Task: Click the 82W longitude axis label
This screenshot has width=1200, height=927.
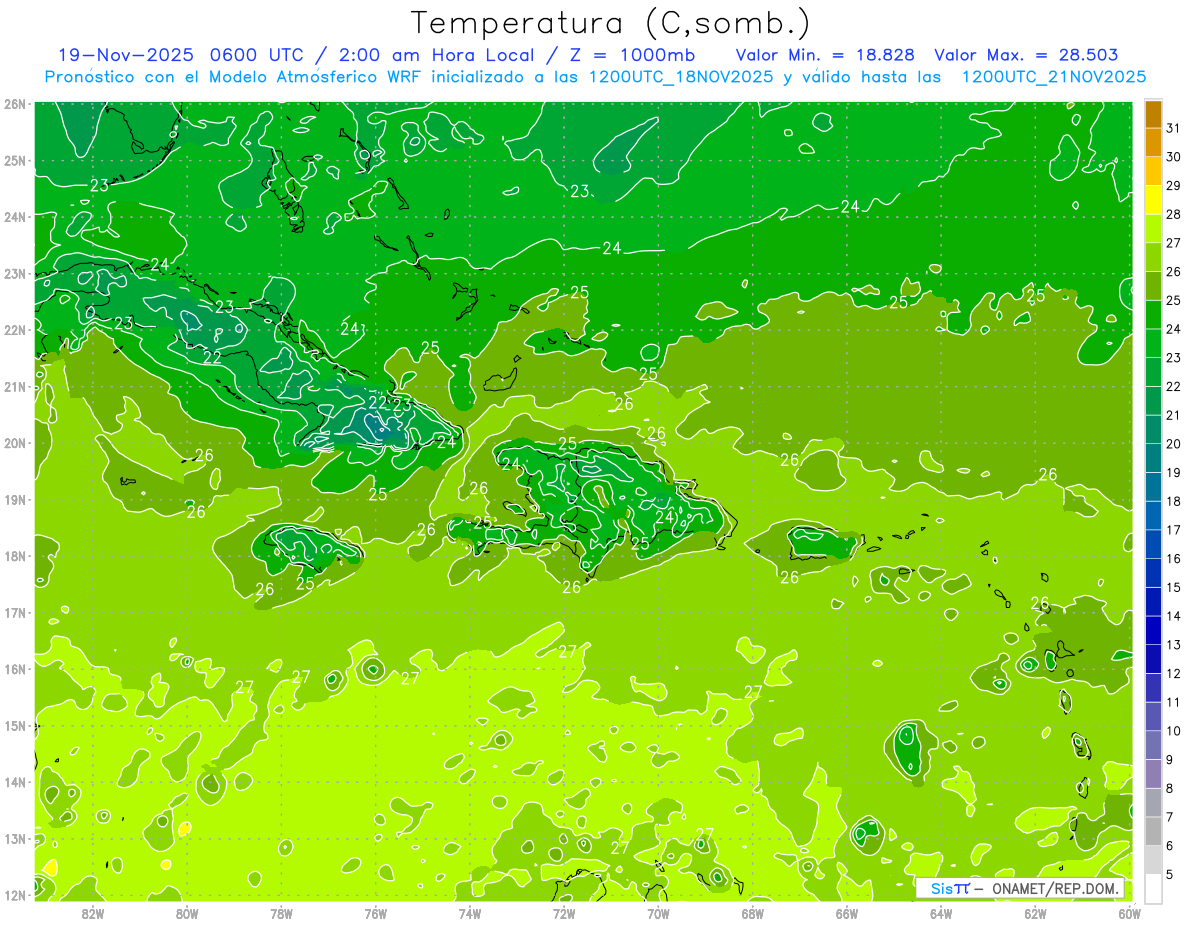Action: pos(93,913)
